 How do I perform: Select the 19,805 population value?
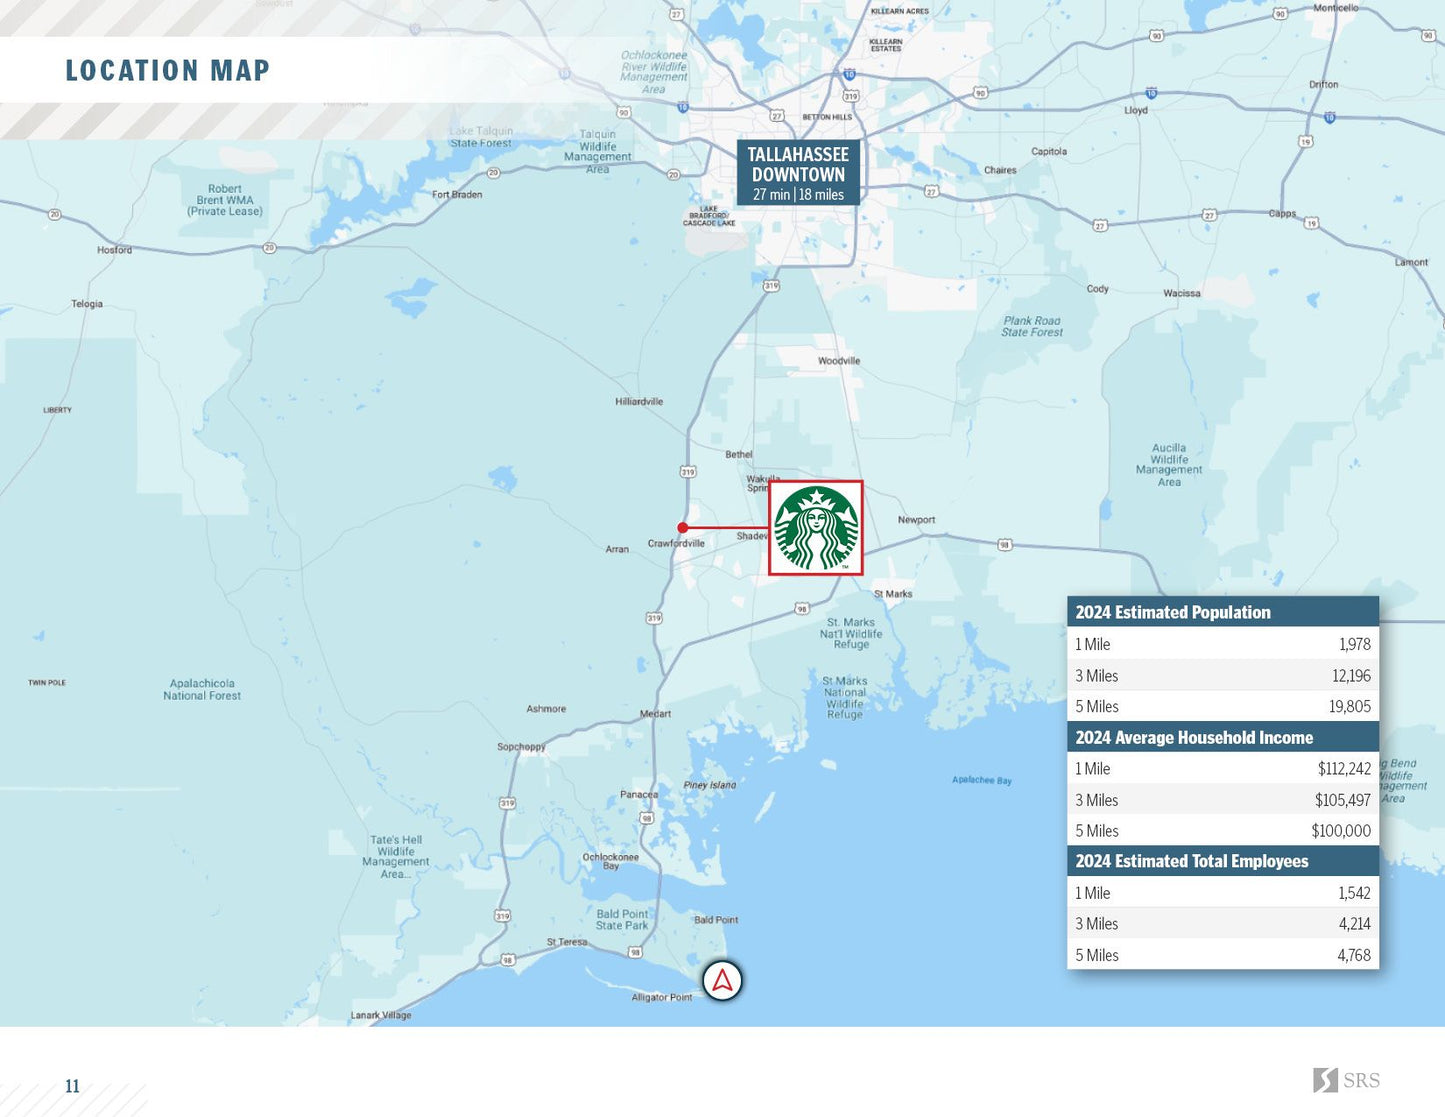pos(1350,707)
